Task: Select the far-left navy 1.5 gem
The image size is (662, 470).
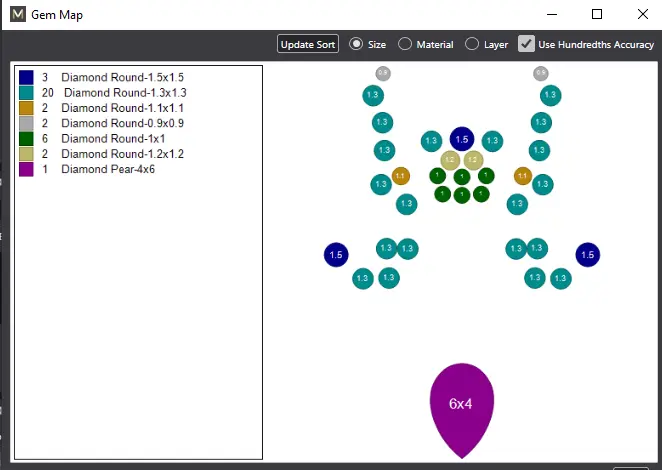Action: pyautogui.click(x=336, y=255)
